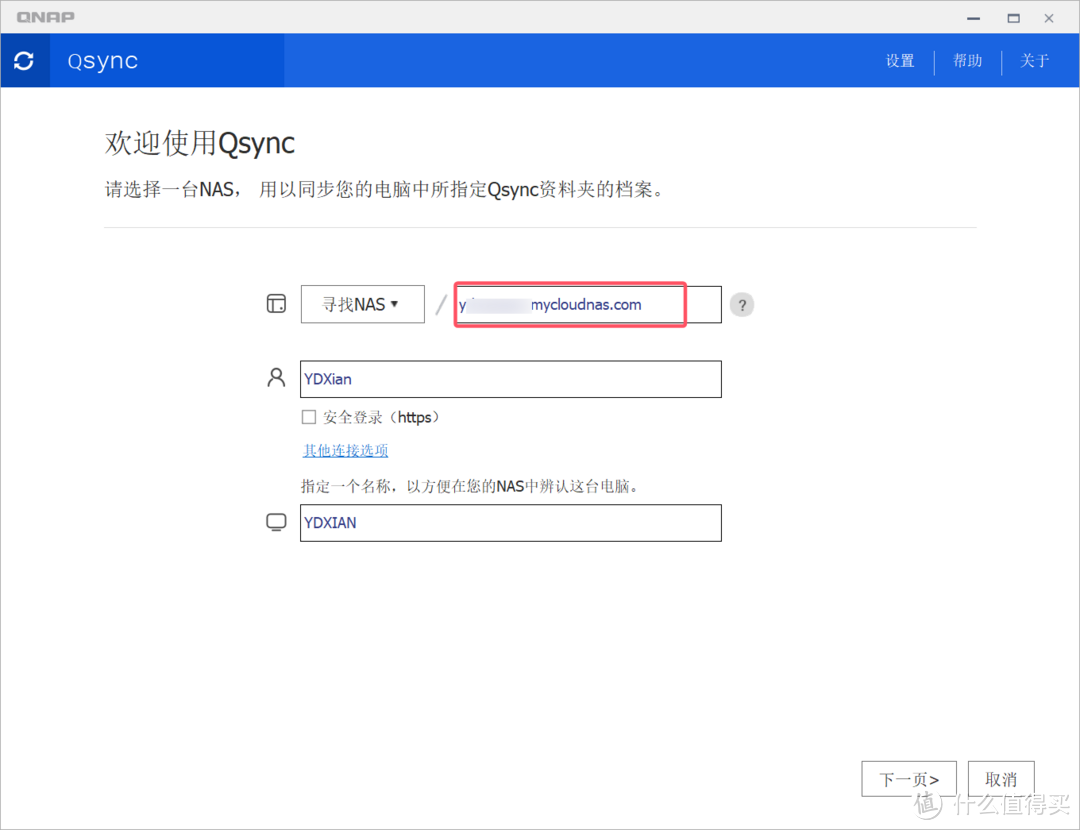Click the 下一页> button
Image resolution: width=1080 pixels, height=830 pixels.
click(908, 779)
